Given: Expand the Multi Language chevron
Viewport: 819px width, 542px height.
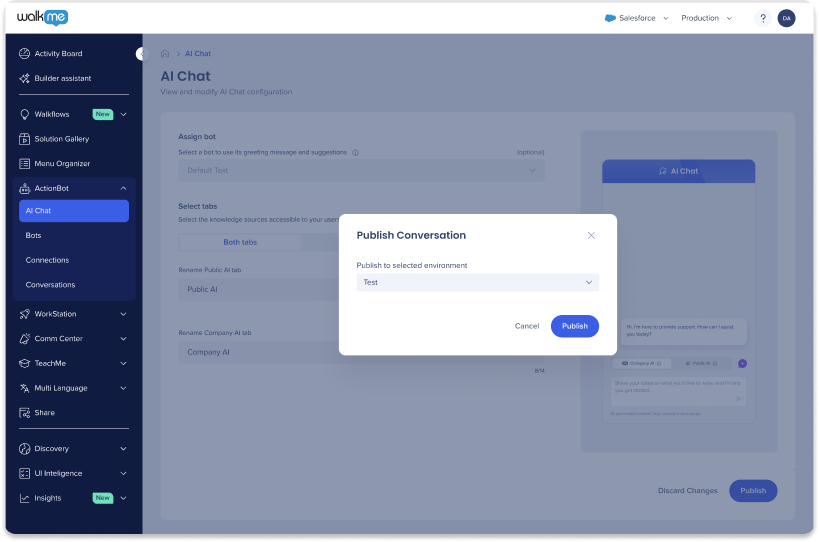Looking at the screenshot, I should coord(124,388).
